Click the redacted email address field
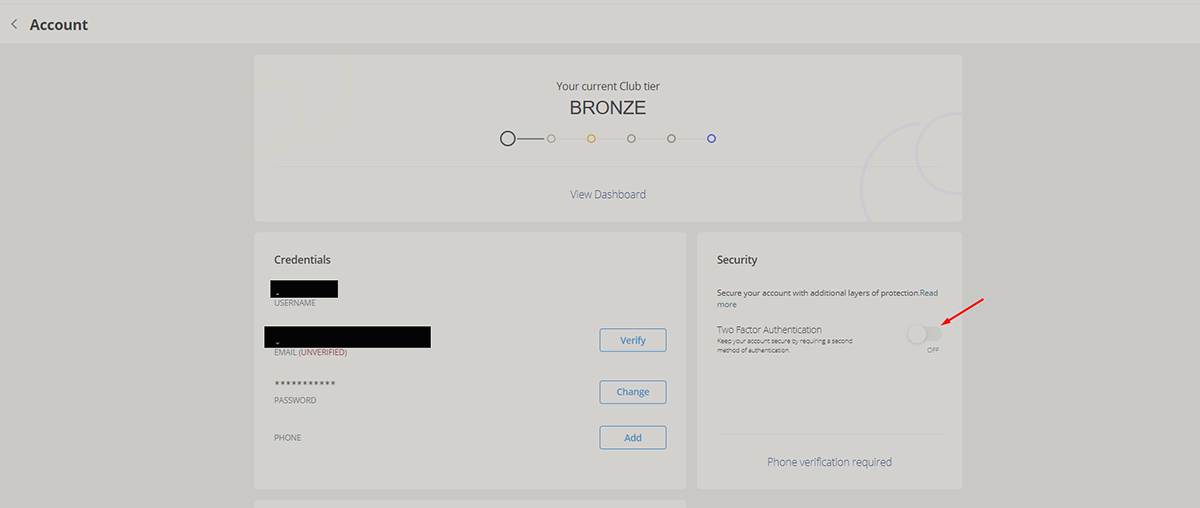This screenshot has height=508, width=1200. (348, 337)
